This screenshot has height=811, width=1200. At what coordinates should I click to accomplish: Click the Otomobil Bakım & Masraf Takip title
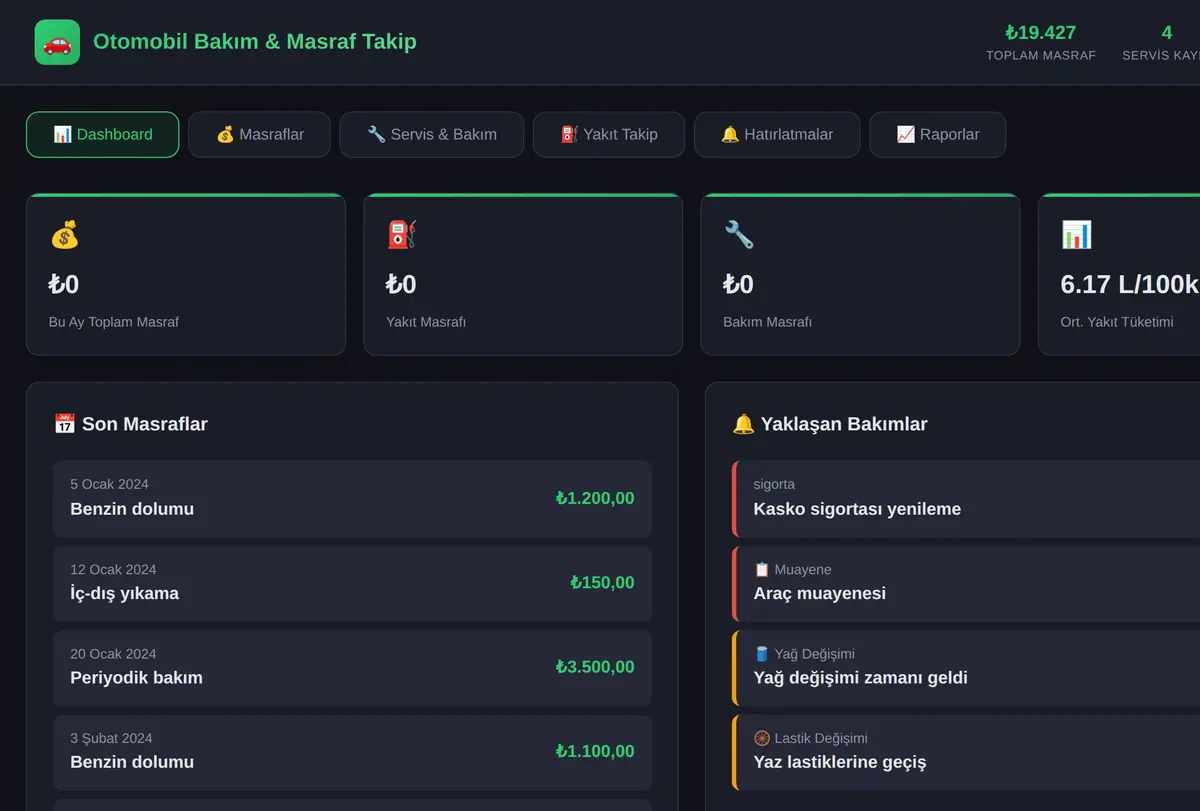[255, 42]
